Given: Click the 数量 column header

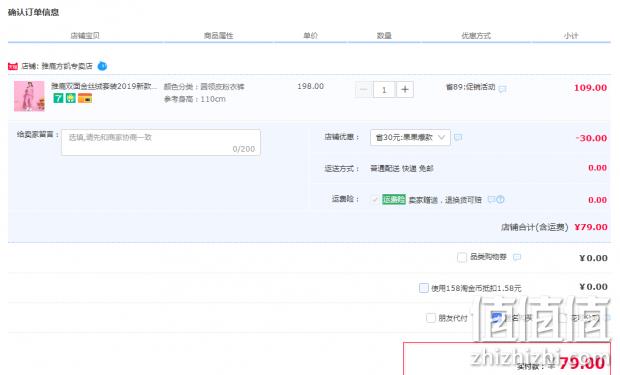Looking at the screenshot, I should [x=384, y=36].
